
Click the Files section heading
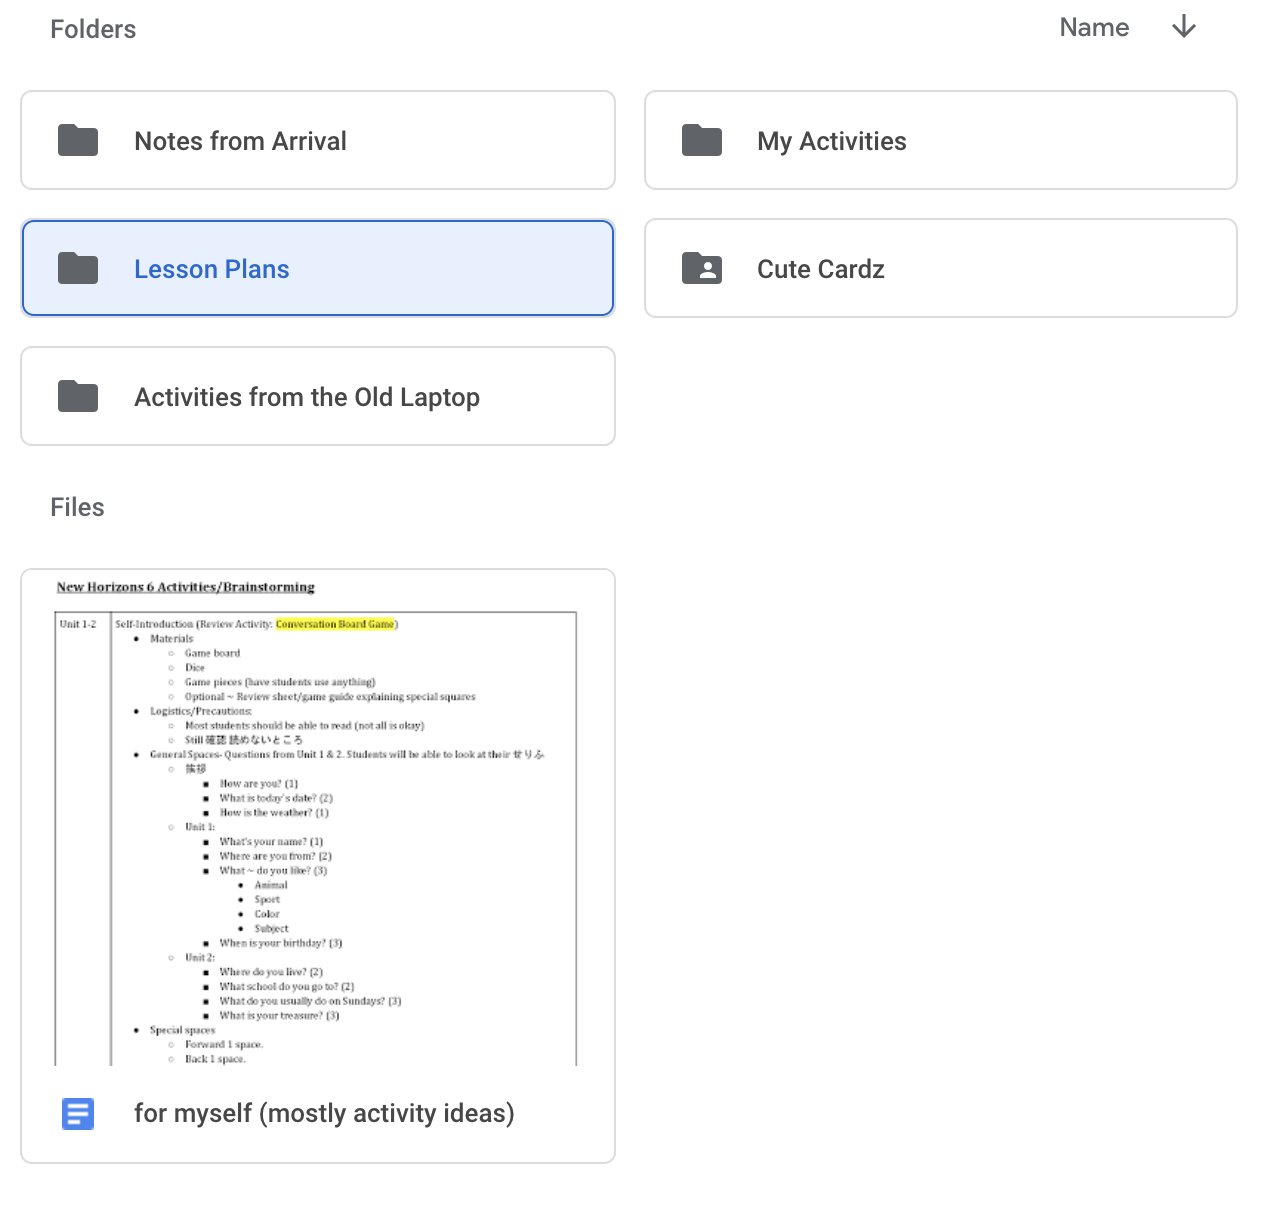[77, 507]
